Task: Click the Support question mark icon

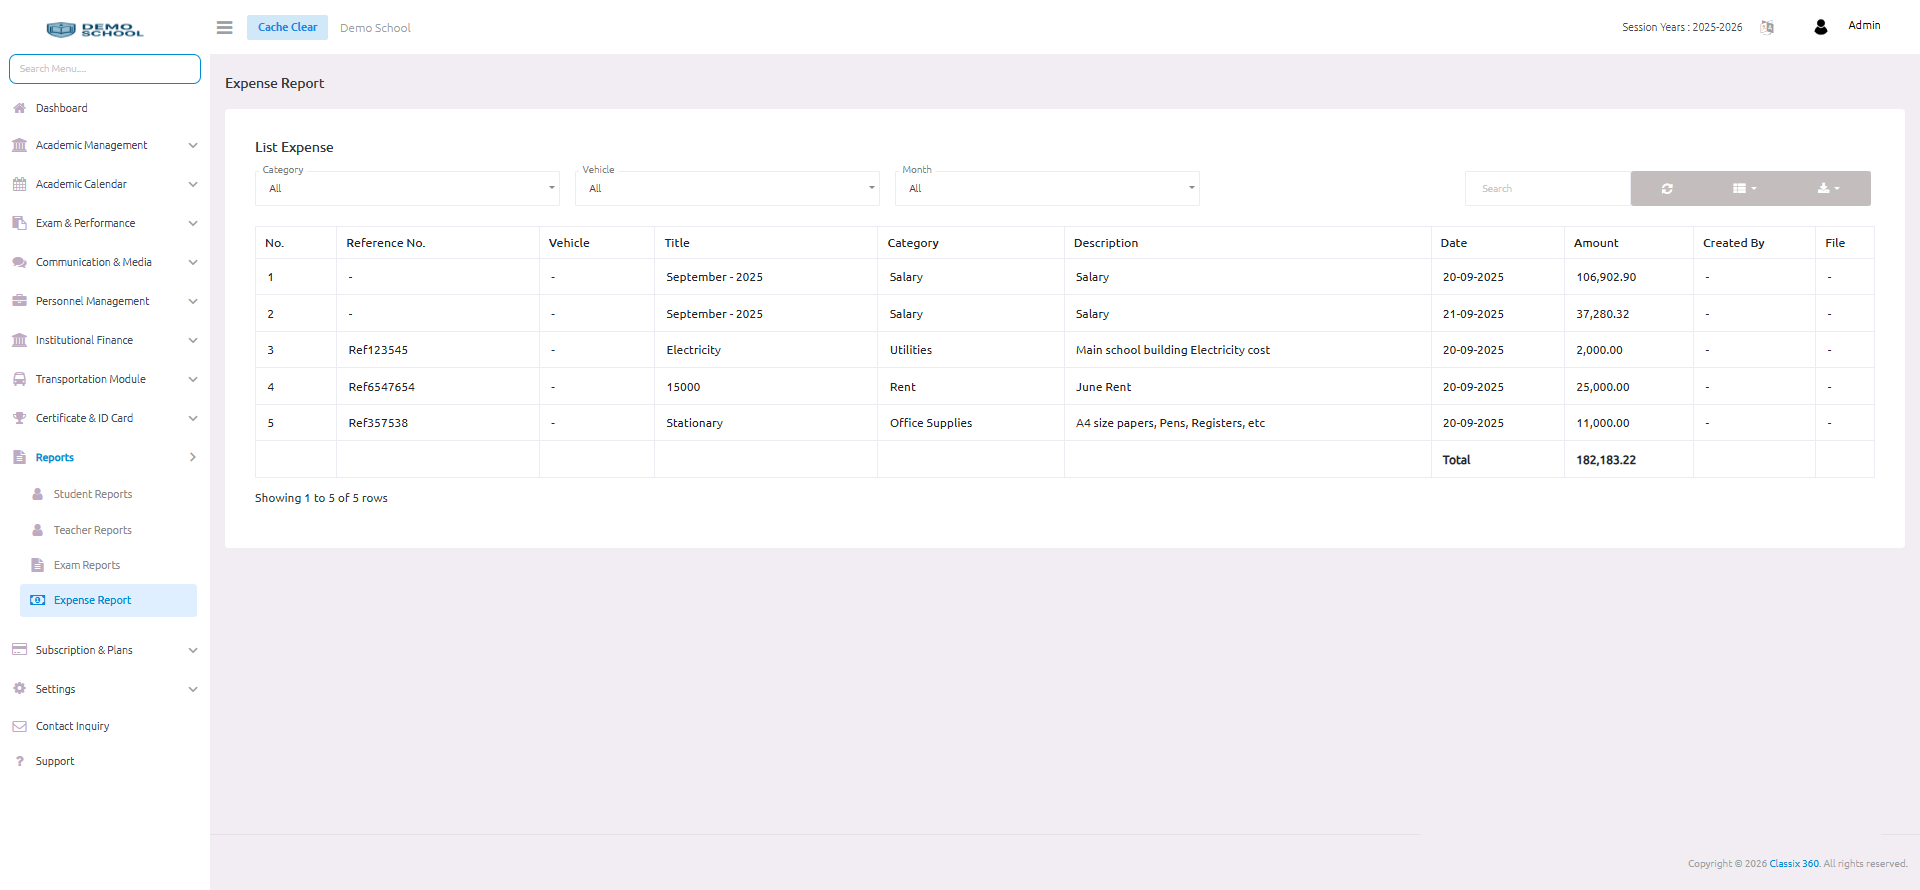Action: pyautogui.click(x=19, y=761)
